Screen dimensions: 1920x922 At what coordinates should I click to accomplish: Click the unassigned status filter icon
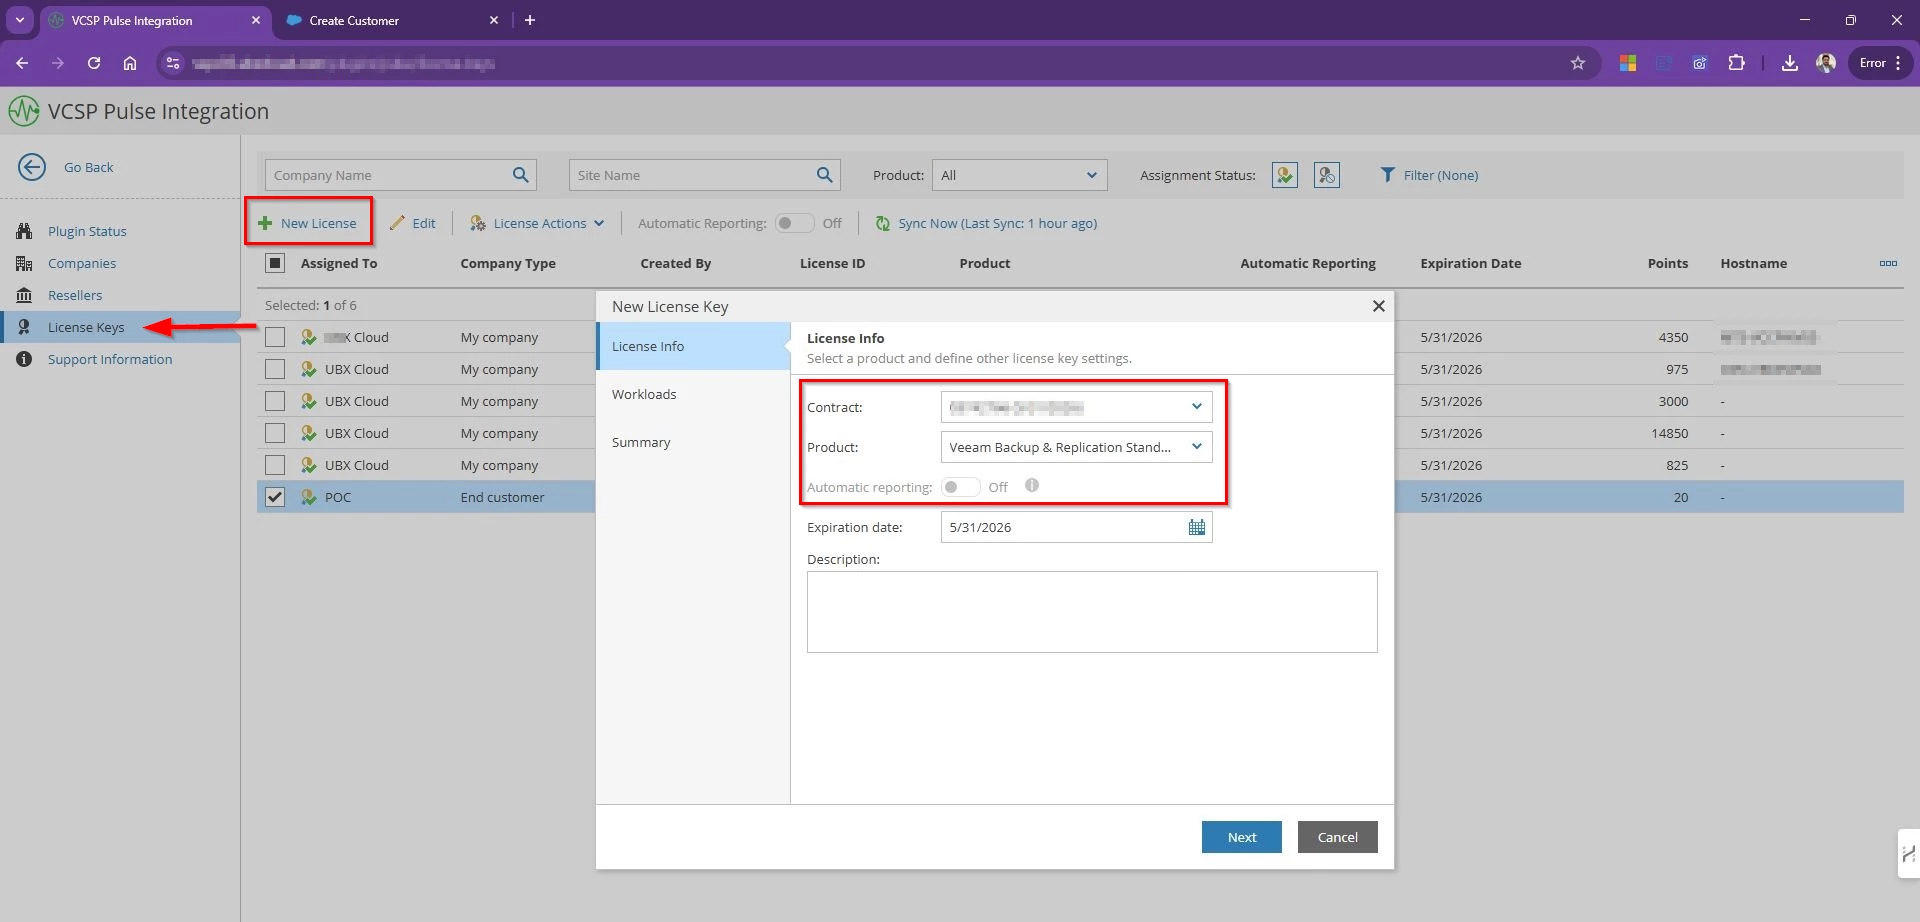[x=1326, y=175]
